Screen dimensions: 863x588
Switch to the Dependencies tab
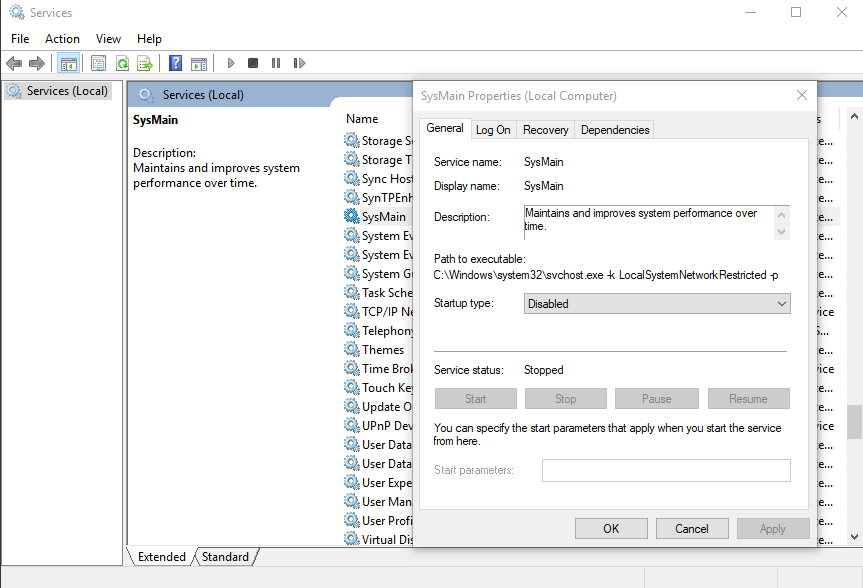(615, 130)
